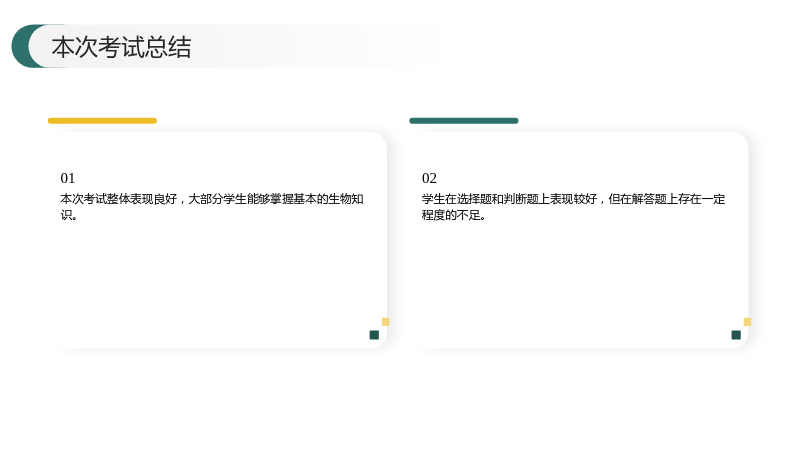This screenshot has height=450, width=800.
Task: Click the character 结 in the title
Action: pos(180,47)
